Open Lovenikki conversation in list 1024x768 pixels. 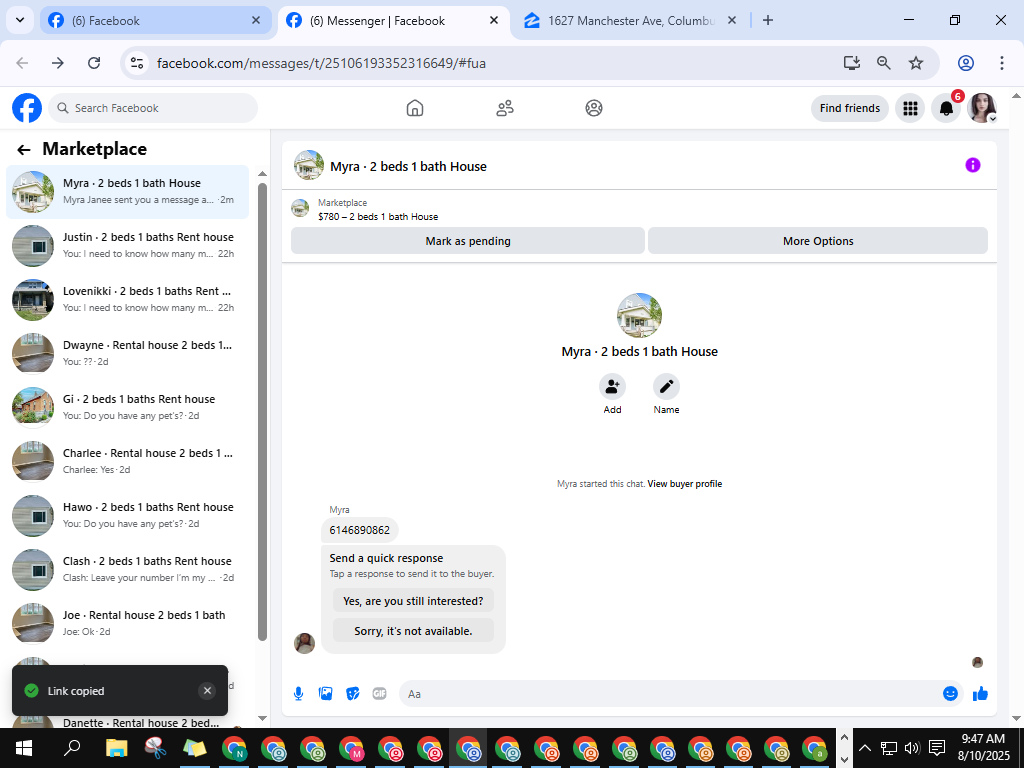pyautogui.click(x=127, y=300)
